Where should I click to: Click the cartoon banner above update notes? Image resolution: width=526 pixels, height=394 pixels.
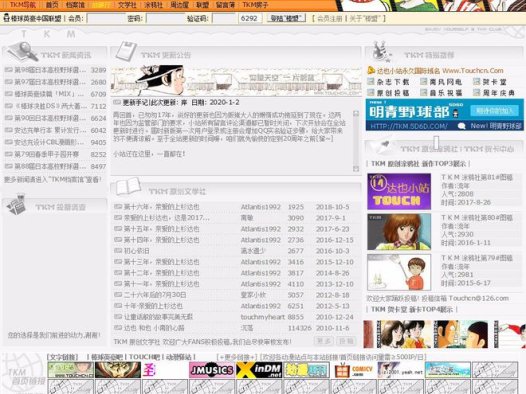(235, 80)
